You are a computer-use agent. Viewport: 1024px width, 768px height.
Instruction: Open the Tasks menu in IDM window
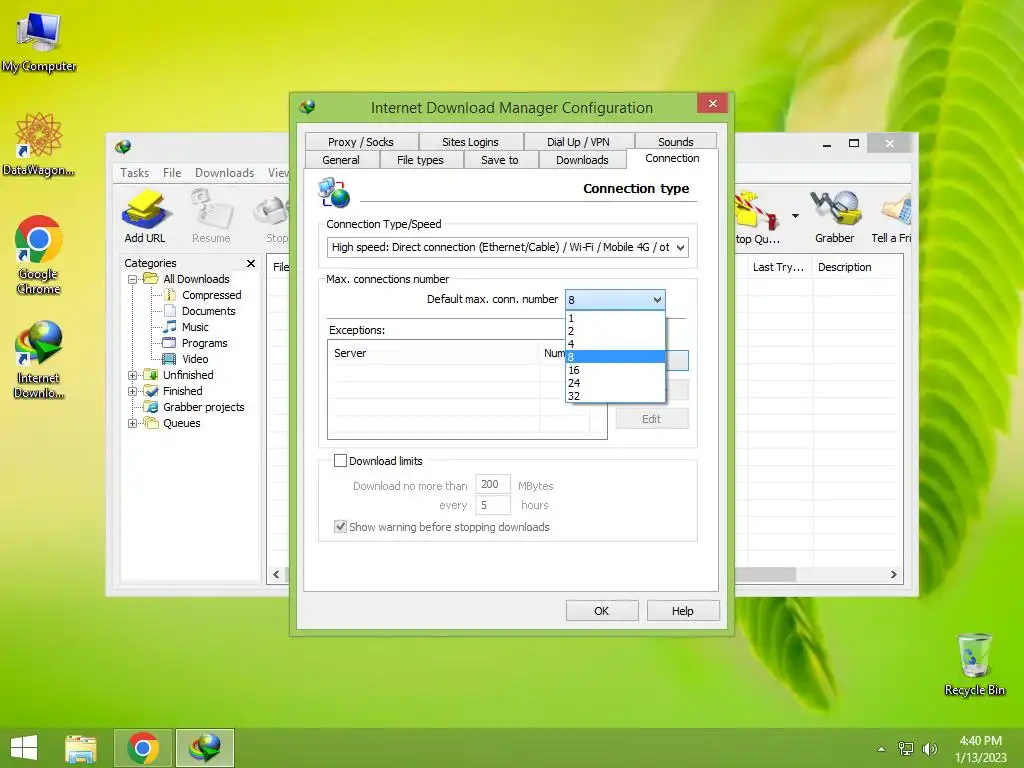135,172
